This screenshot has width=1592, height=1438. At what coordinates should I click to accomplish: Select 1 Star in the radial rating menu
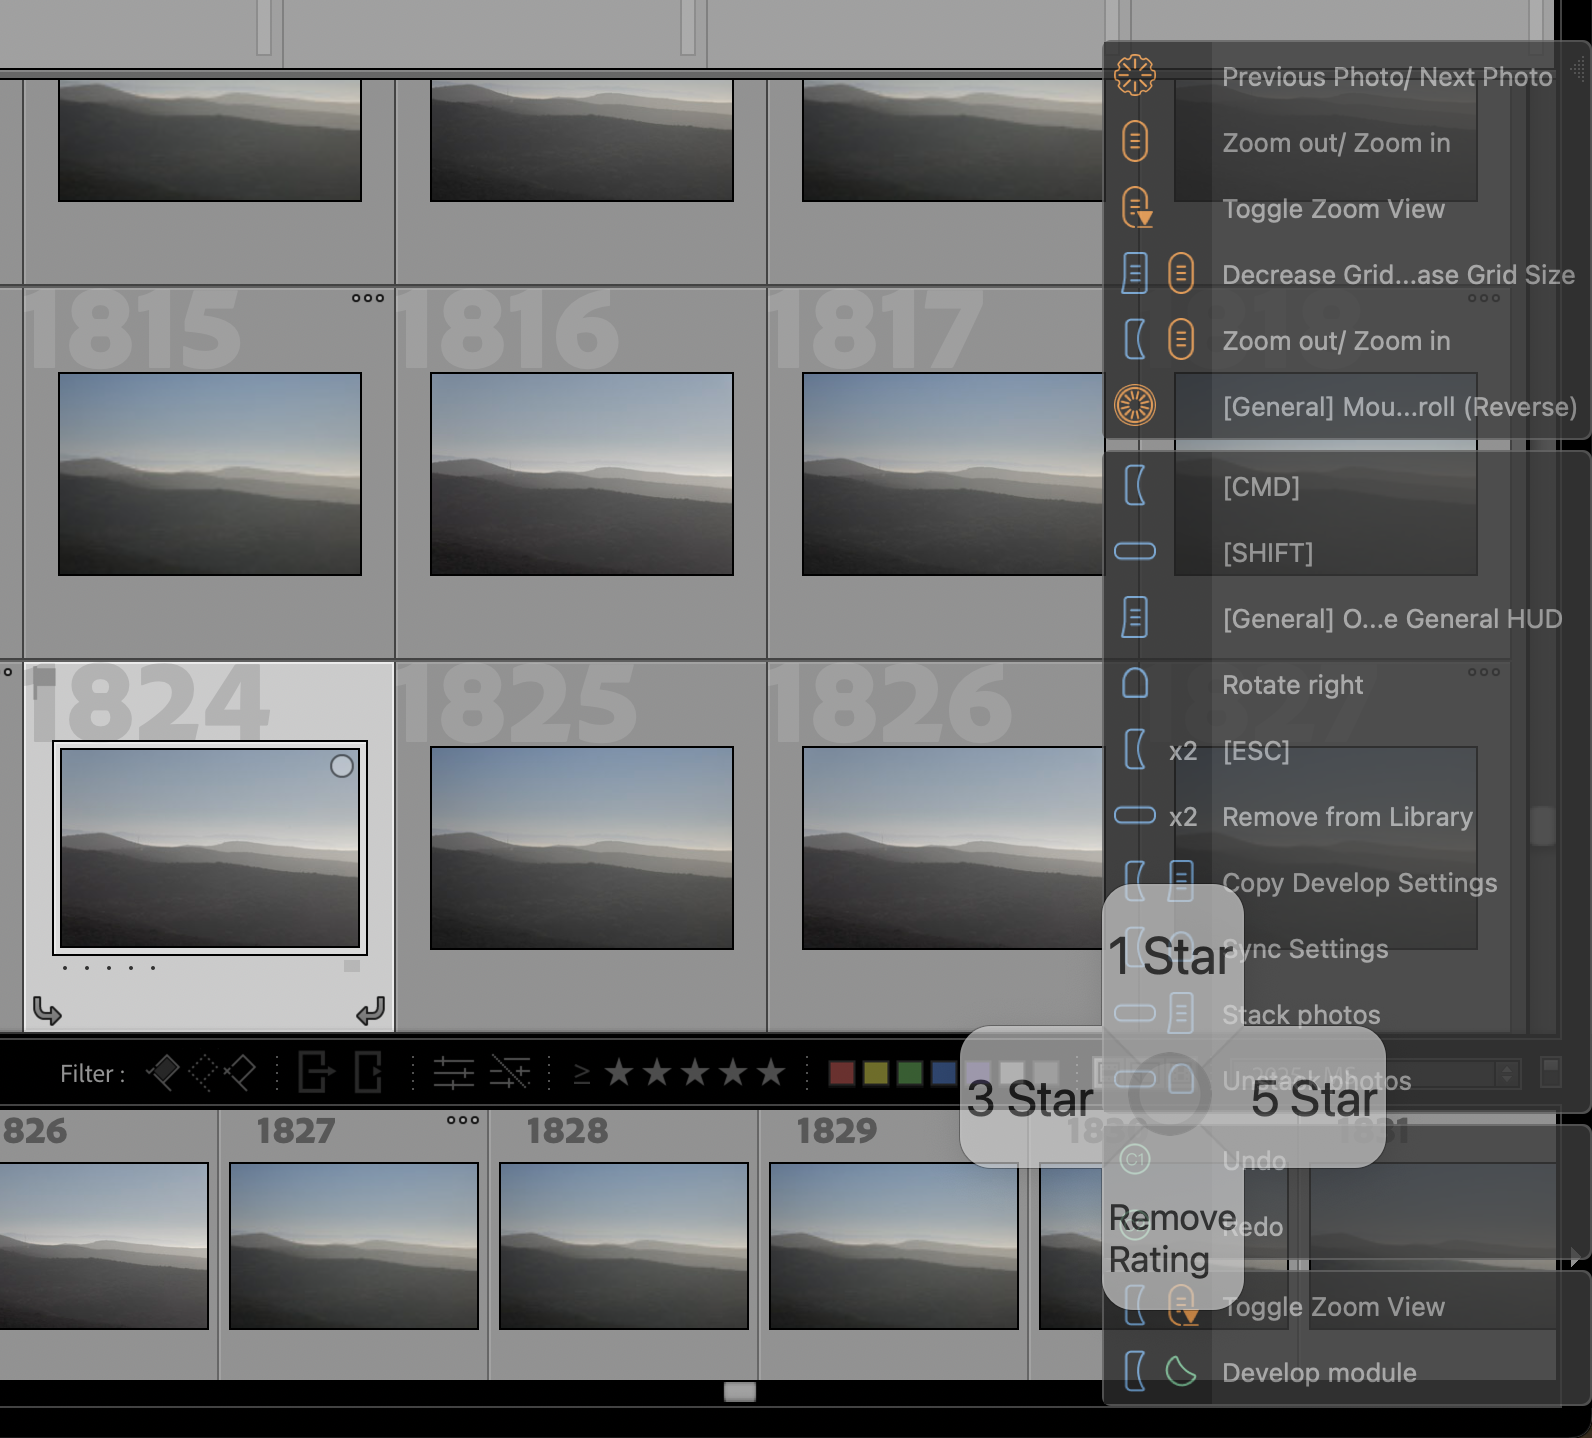tap(1172, 955)
